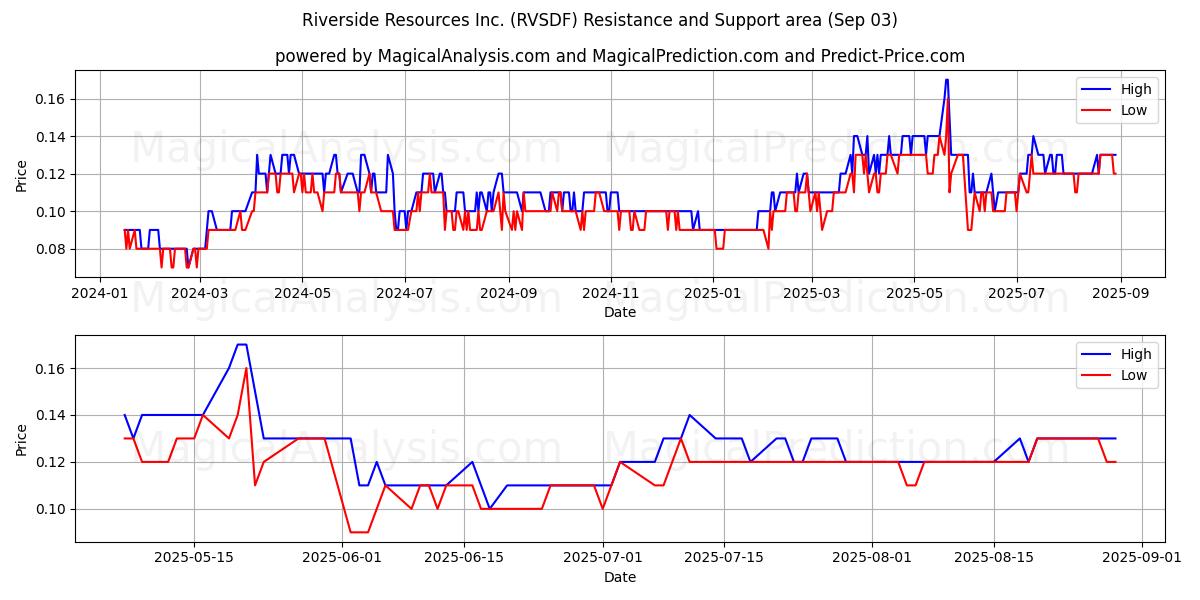Click the 0.17 High peak in the bottom chart
Viewport: 1200px width, 600px height.
[241, 345]
